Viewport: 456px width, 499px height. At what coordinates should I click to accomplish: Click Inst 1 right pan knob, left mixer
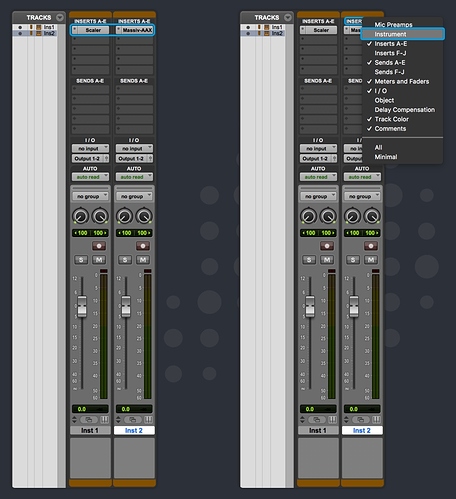click(x=100, y=216)
